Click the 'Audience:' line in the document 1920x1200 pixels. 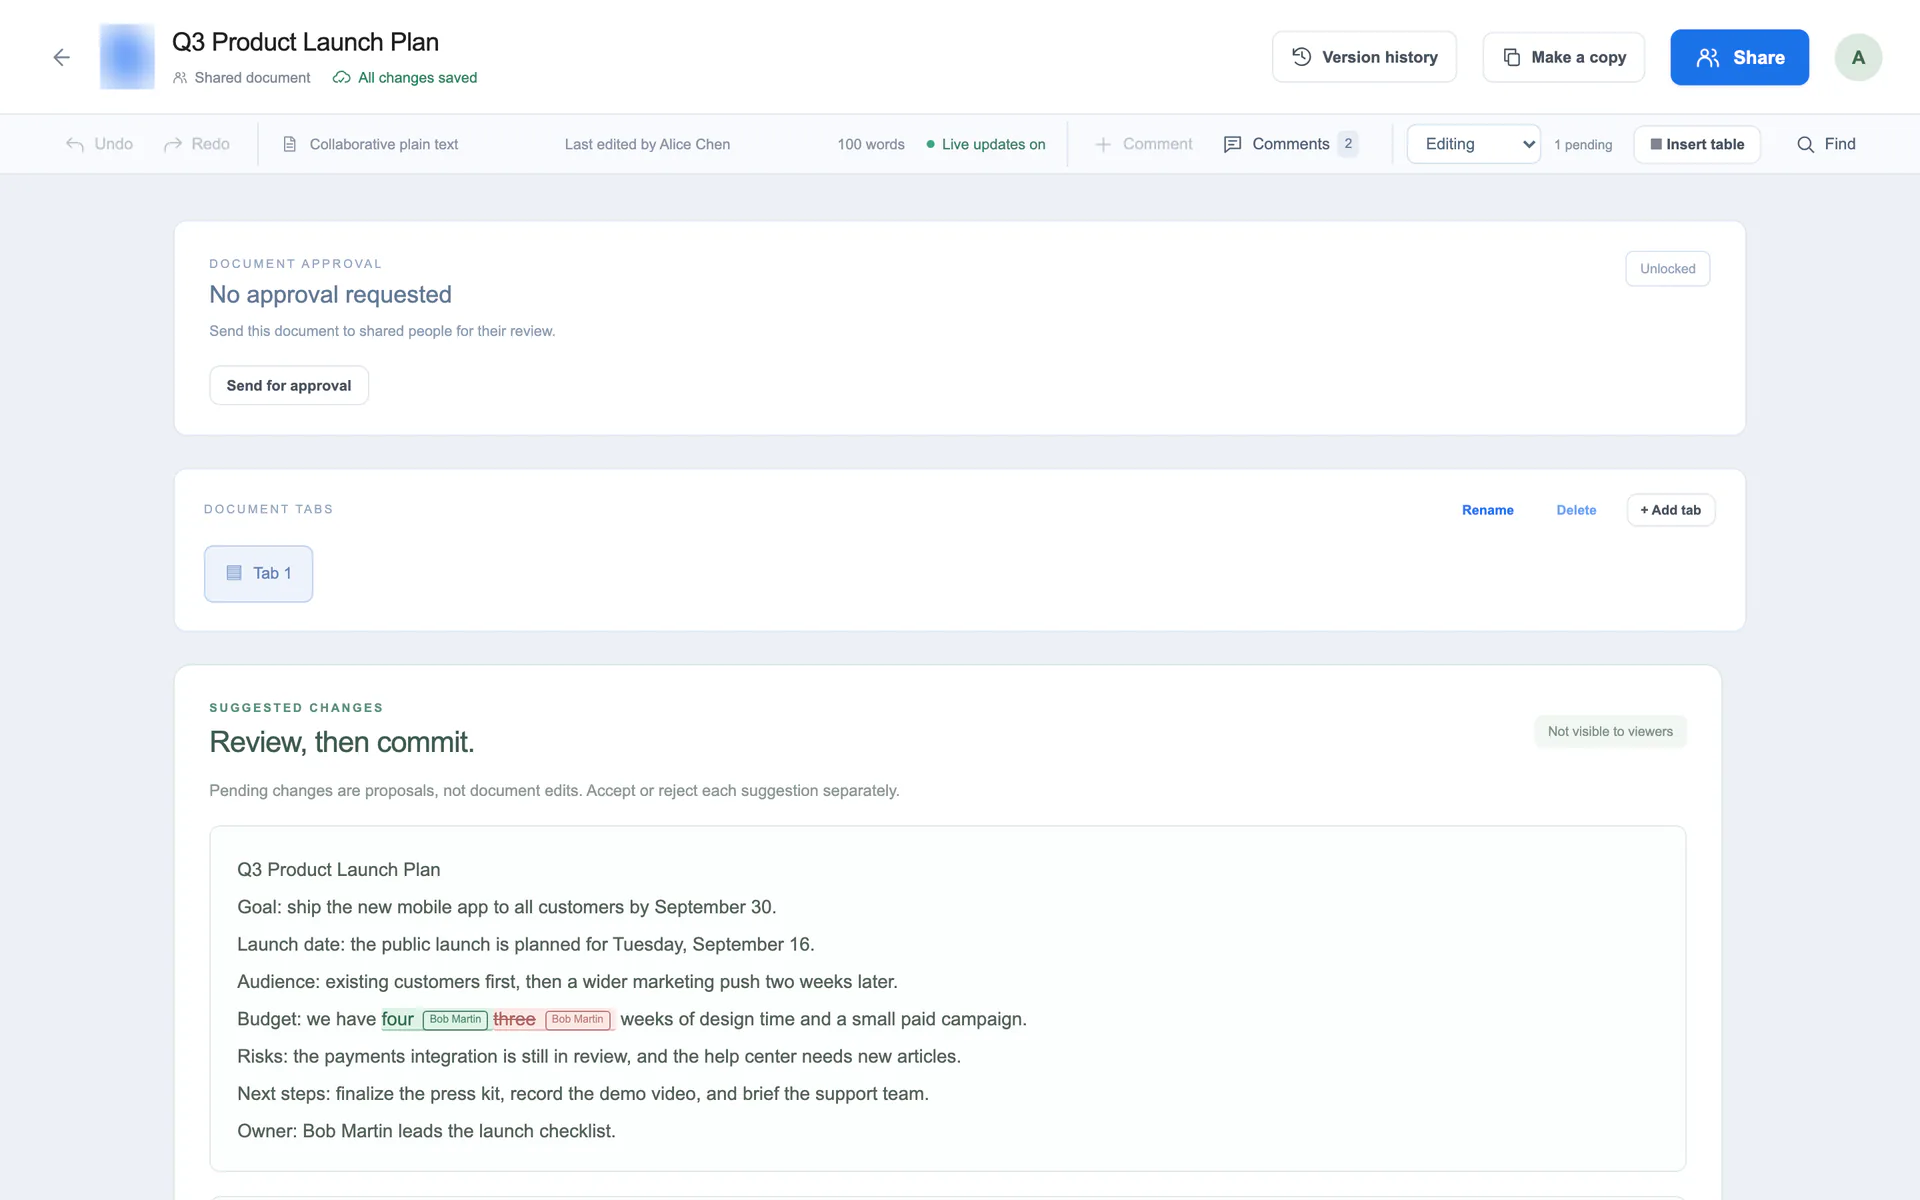(x=567, y=982)
